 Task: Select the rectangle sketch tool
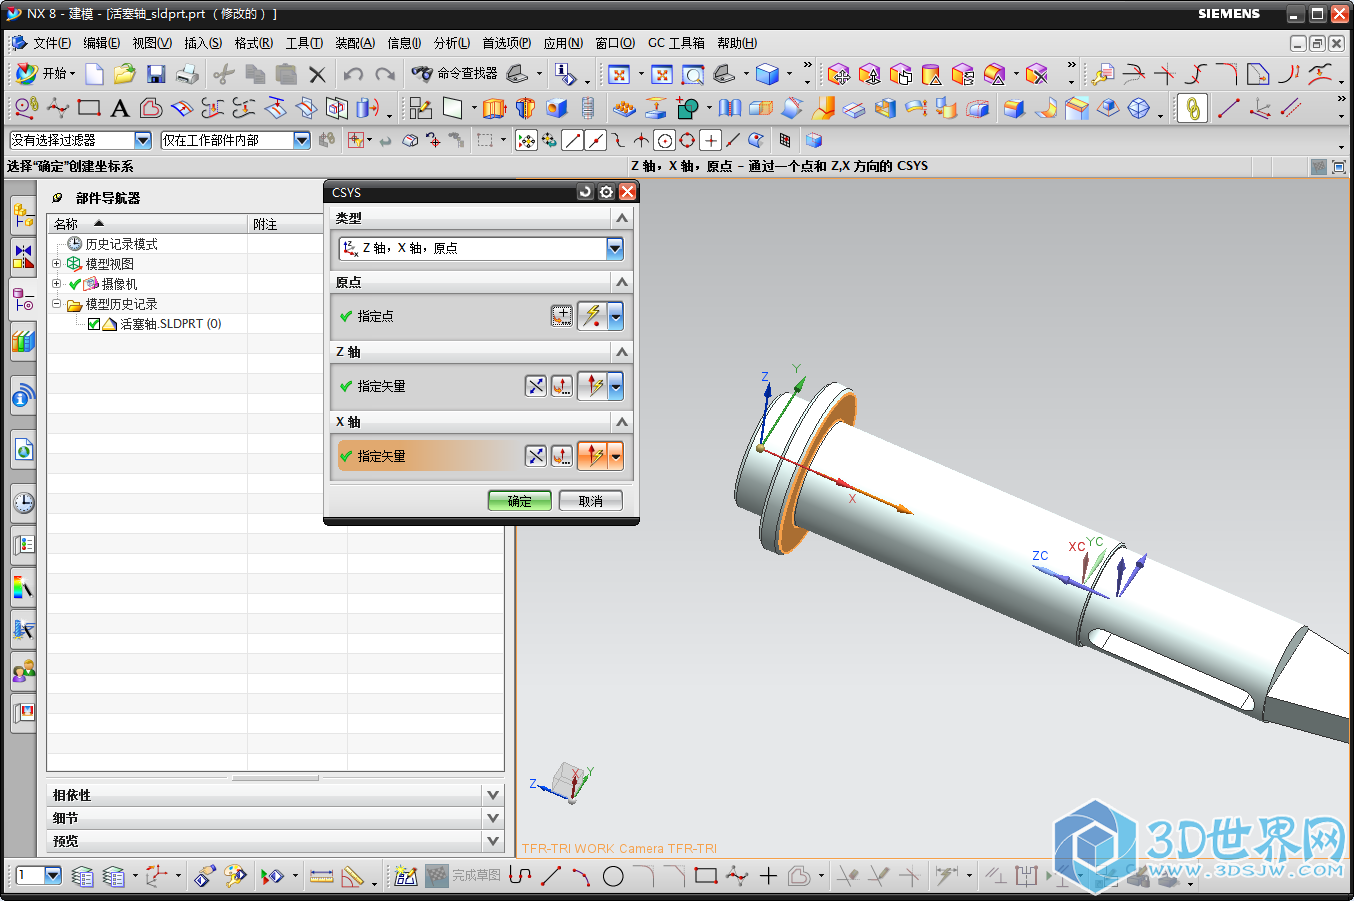[89, 108]
